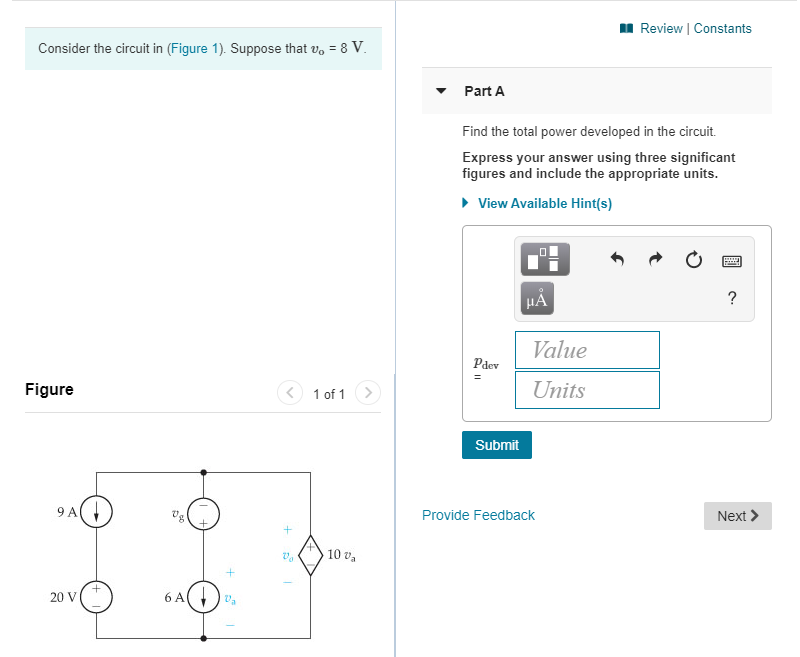Viewport: 800px width, 657px height.
Task: Show keyboard shortcuts icon
Action: (x=732, y=261)
